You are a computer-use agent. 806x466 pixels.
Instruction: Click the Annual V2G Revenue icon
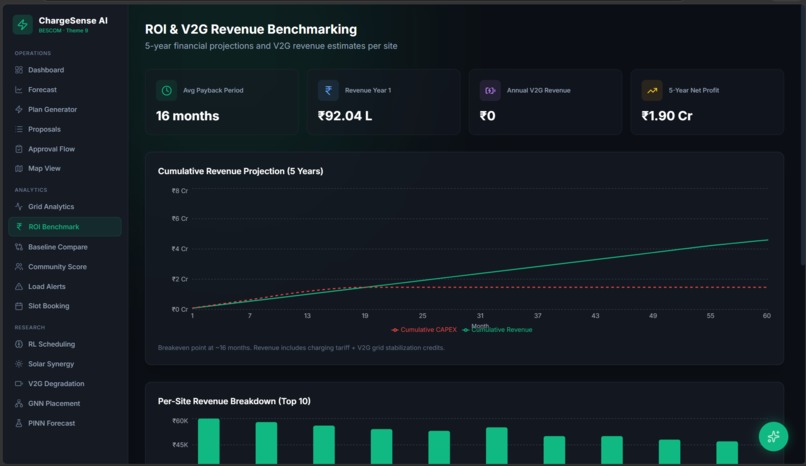(490, 90)
